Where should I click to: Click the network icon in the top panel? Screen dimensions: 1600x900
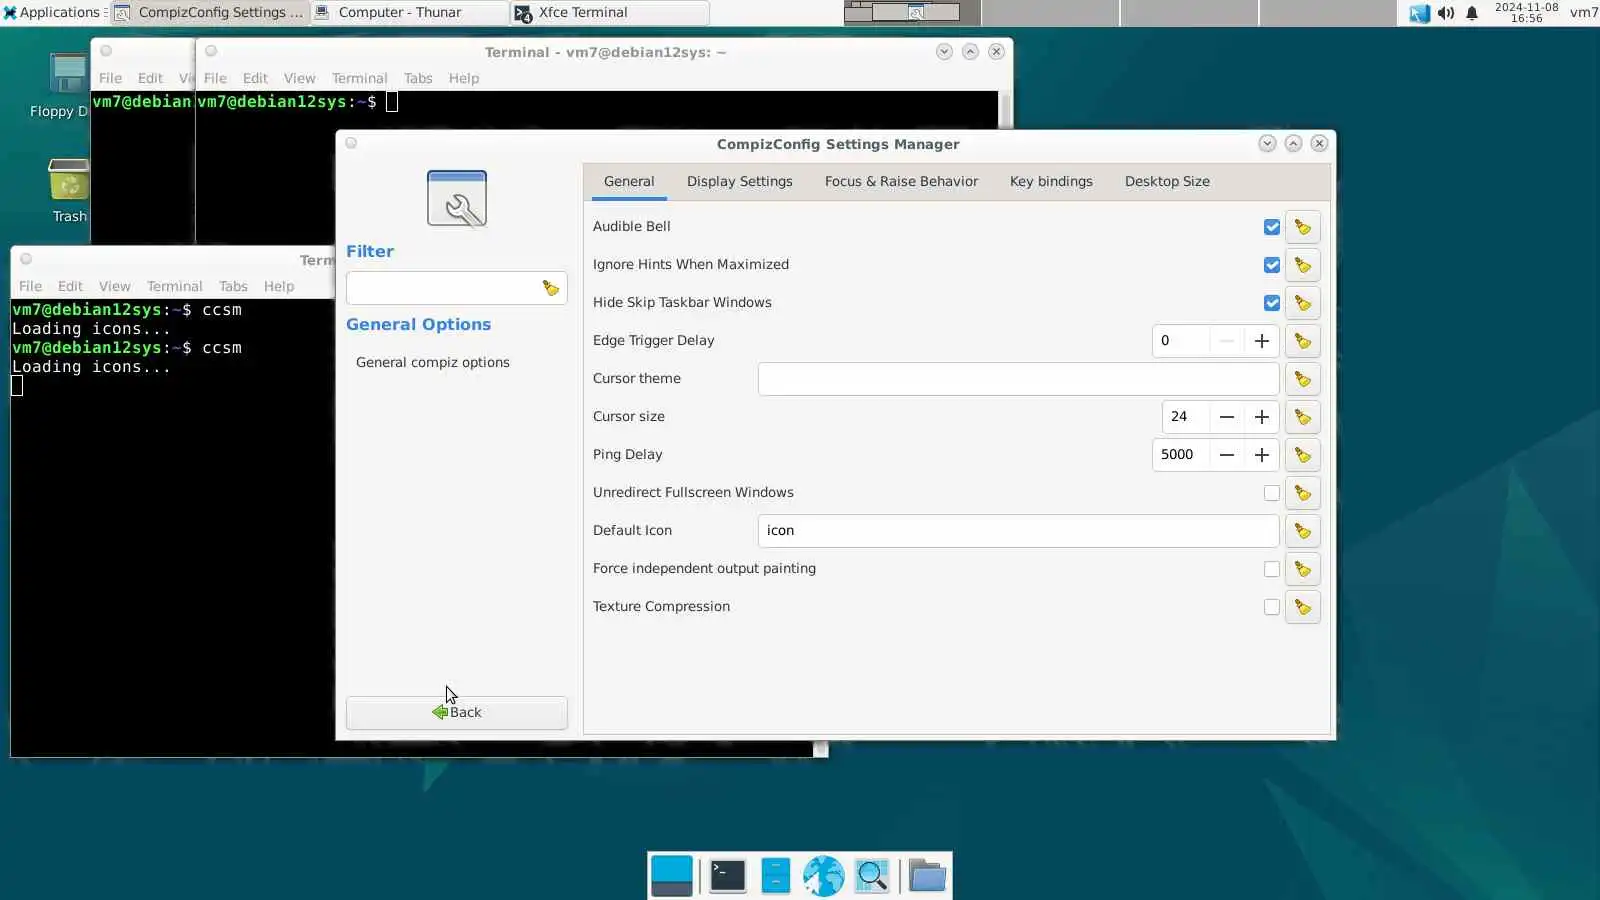coord(1419,13)
